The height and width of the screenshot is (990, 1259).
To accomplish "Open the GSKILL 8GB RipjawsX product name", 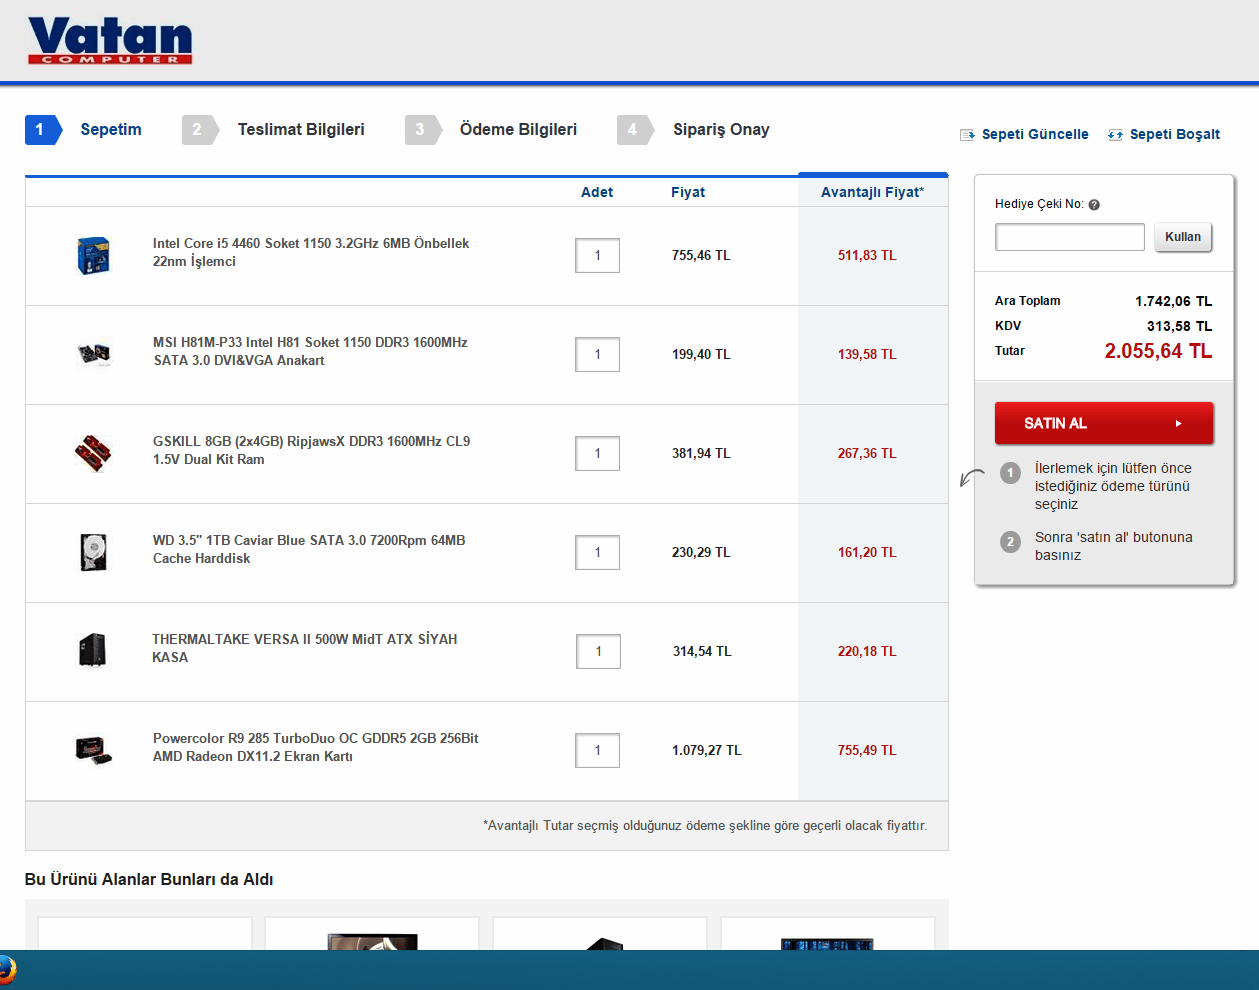I will pyautogui.click(x=311, y=450).
